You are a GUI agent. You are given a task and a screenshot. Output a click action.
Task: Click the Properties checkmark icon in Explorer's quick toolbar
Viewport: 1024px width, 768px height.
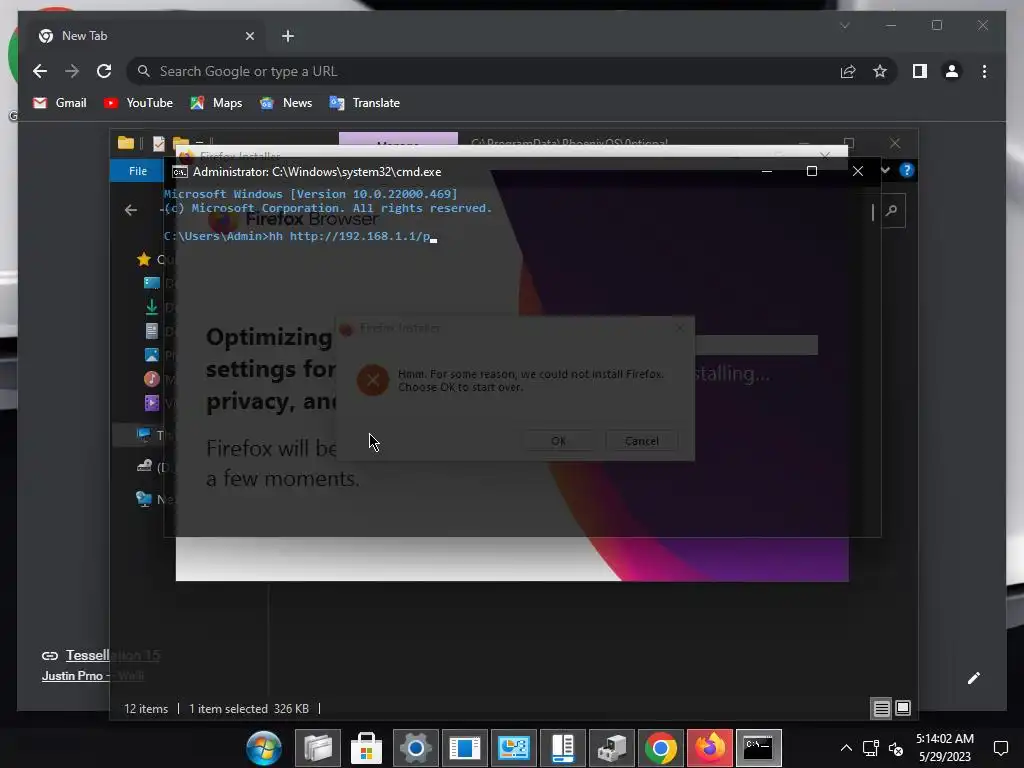click(x=159, y=143)
